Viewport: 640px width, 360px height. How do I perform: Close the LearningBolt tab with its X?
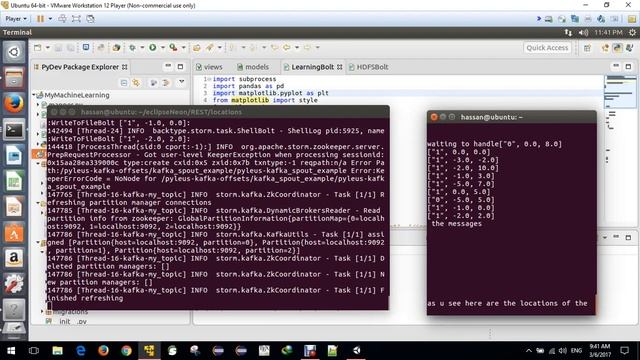coord(340,67)
